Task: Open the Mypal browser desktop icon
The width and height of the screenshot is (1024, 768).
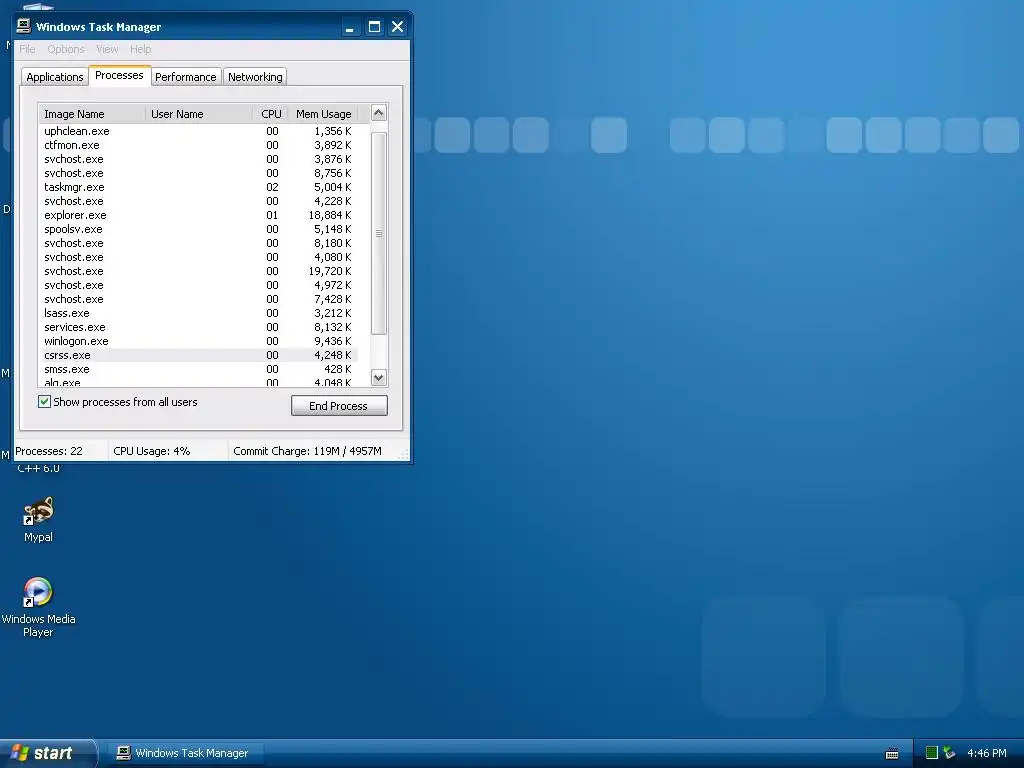Action: (38, 520)
